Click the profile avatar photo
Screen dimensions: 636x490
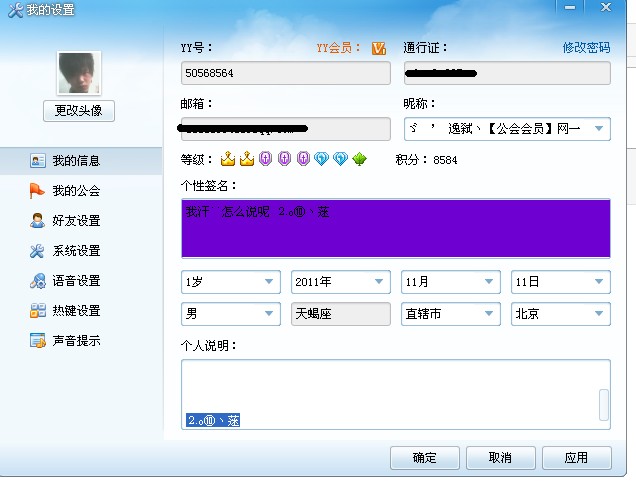79,73
